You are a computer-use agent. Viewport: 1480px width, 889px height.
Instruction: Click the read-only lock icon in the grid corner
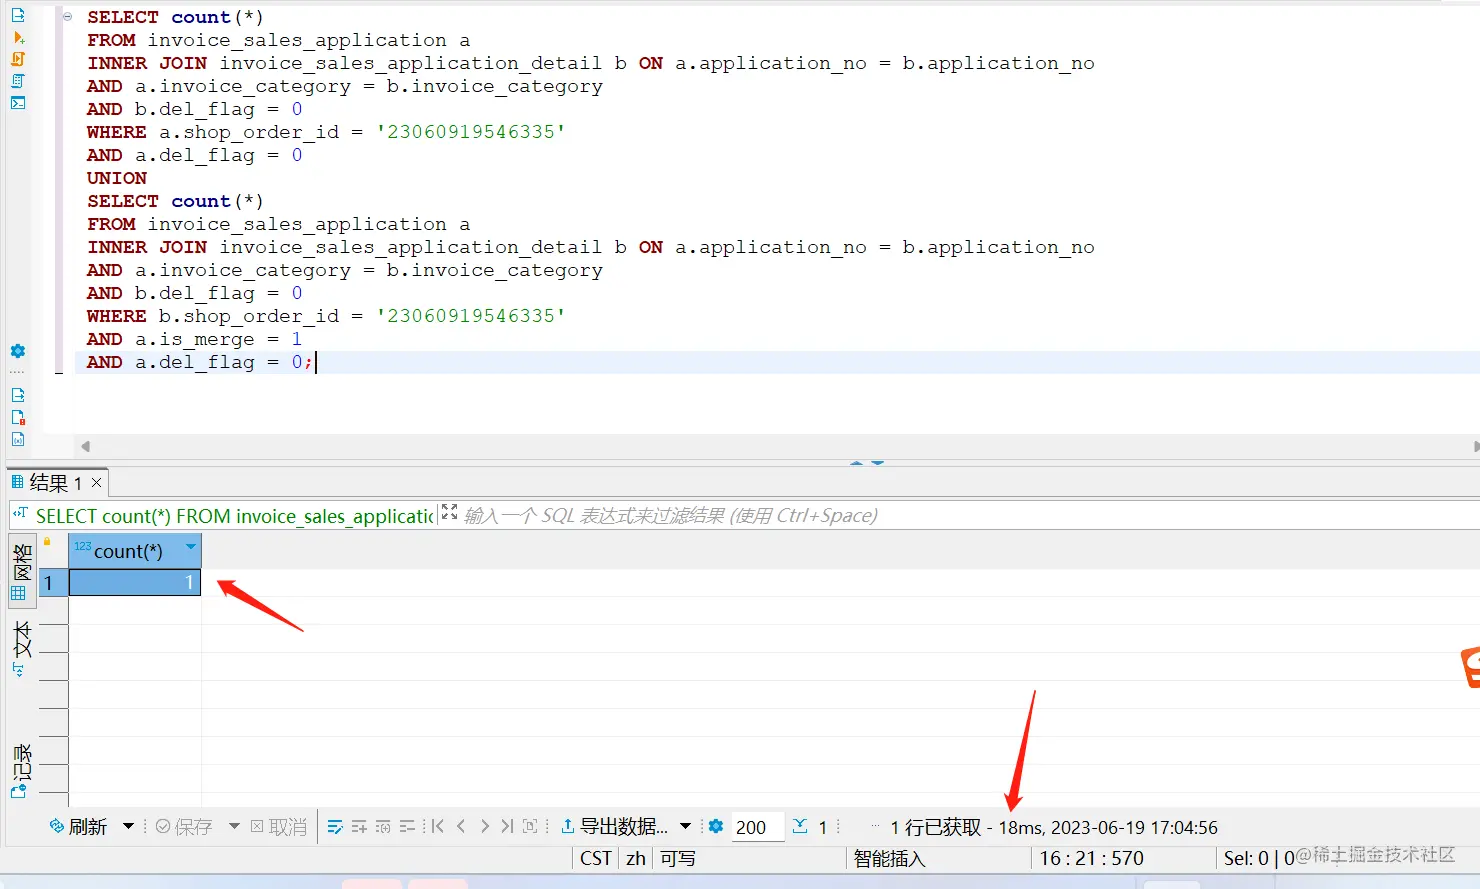47,542
